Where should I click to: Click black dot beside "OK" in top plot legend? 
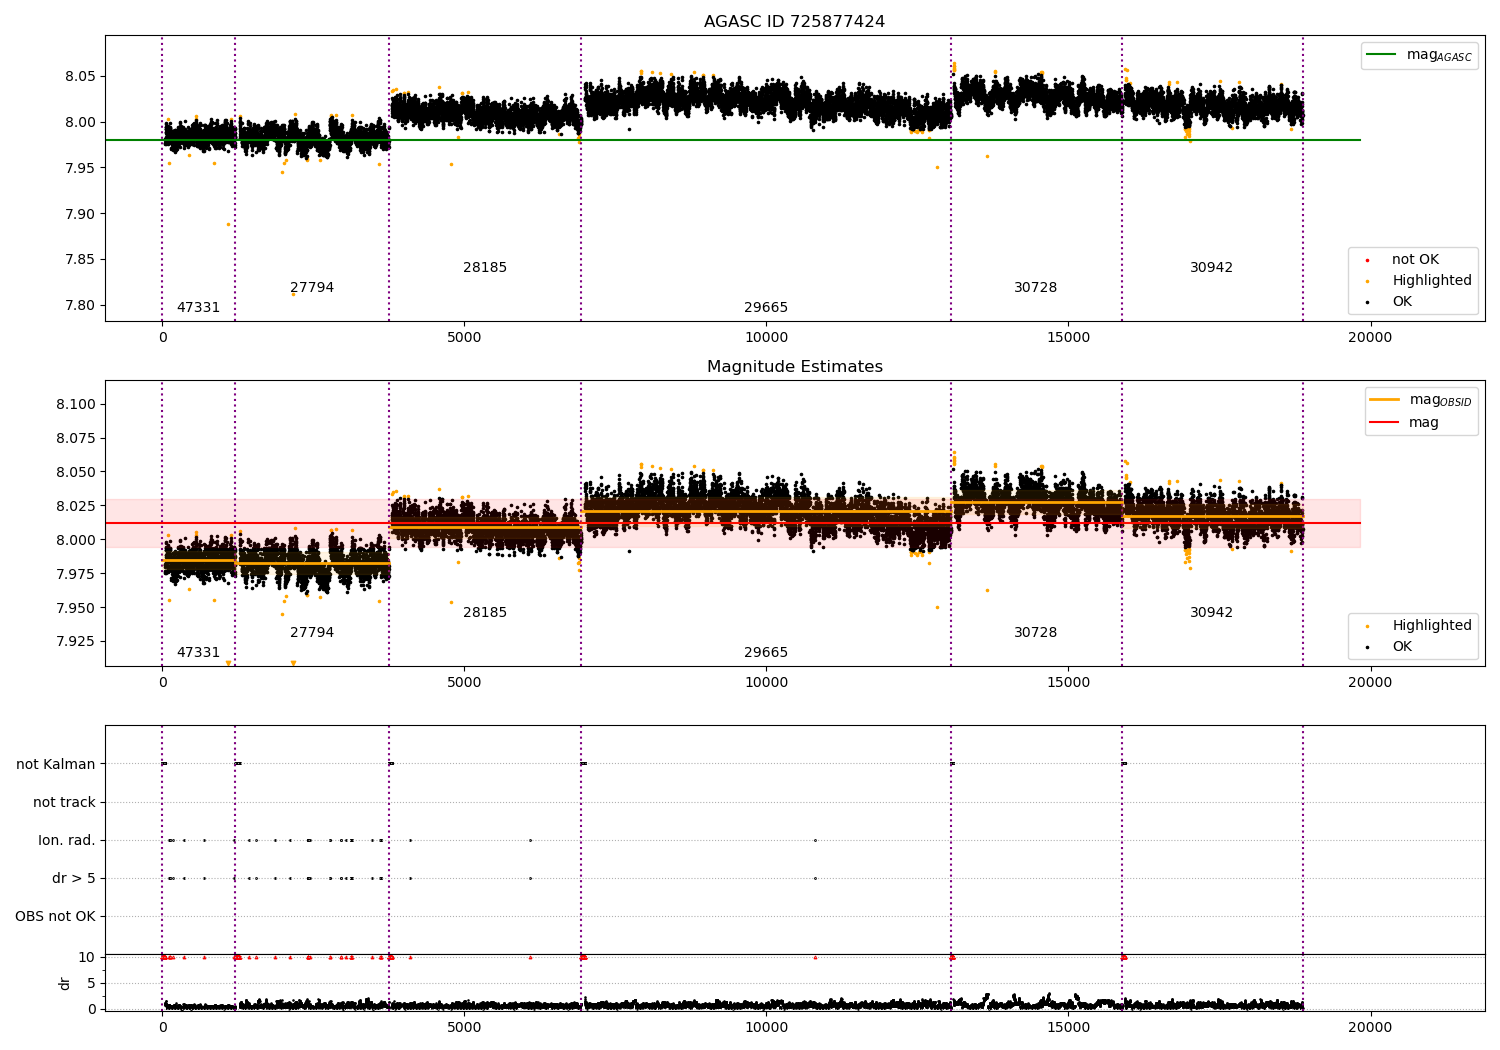(x=1368, y=302)
